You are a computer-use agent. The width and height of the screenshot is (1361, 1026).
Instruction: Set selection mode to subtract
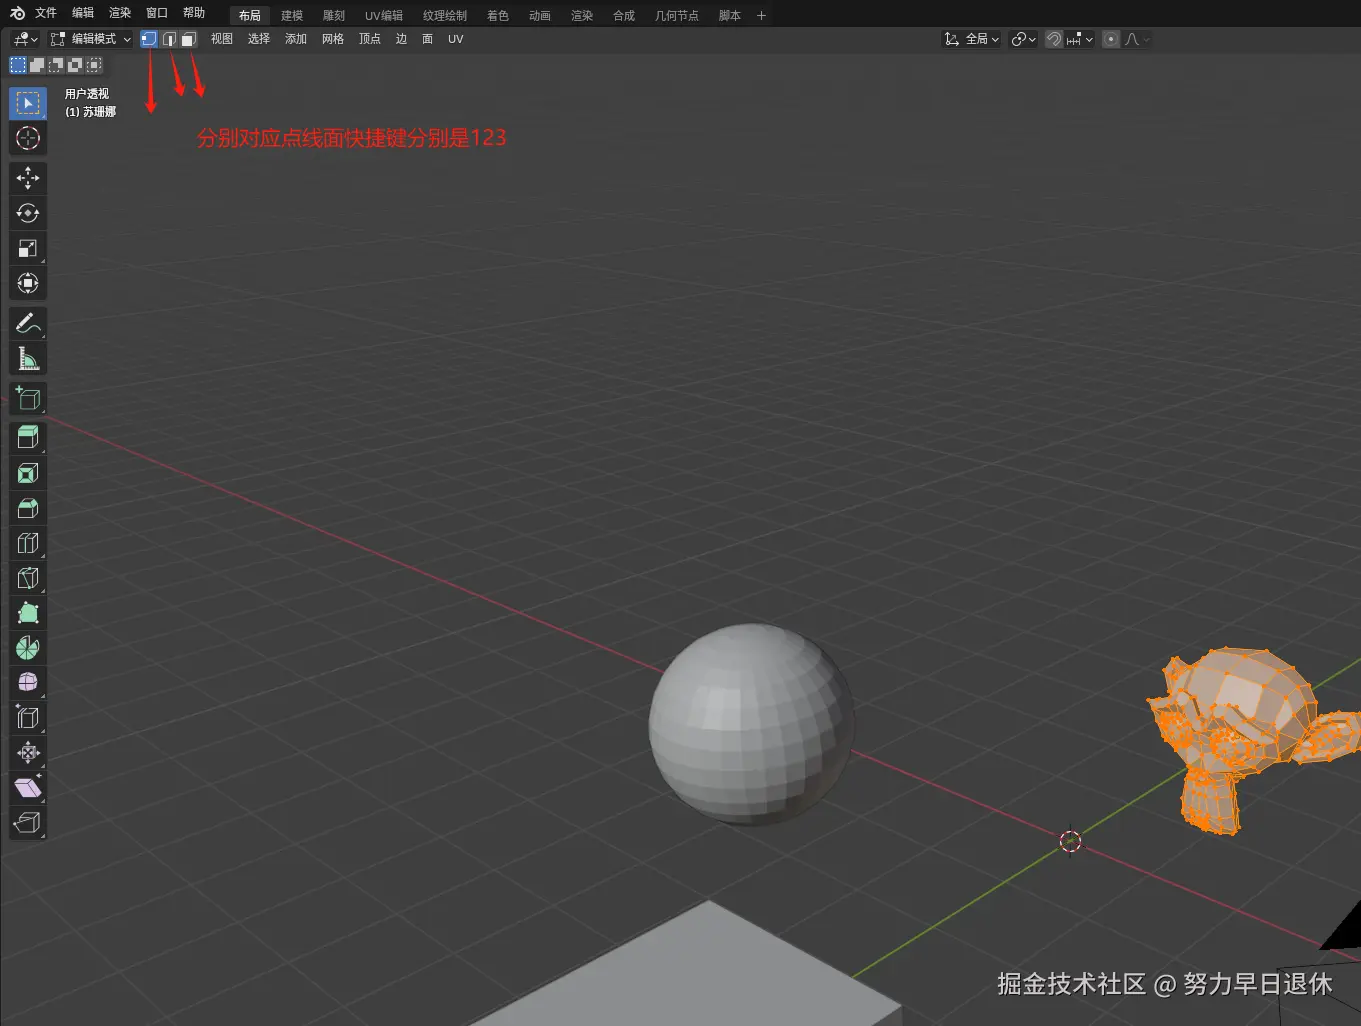point(56,65)
